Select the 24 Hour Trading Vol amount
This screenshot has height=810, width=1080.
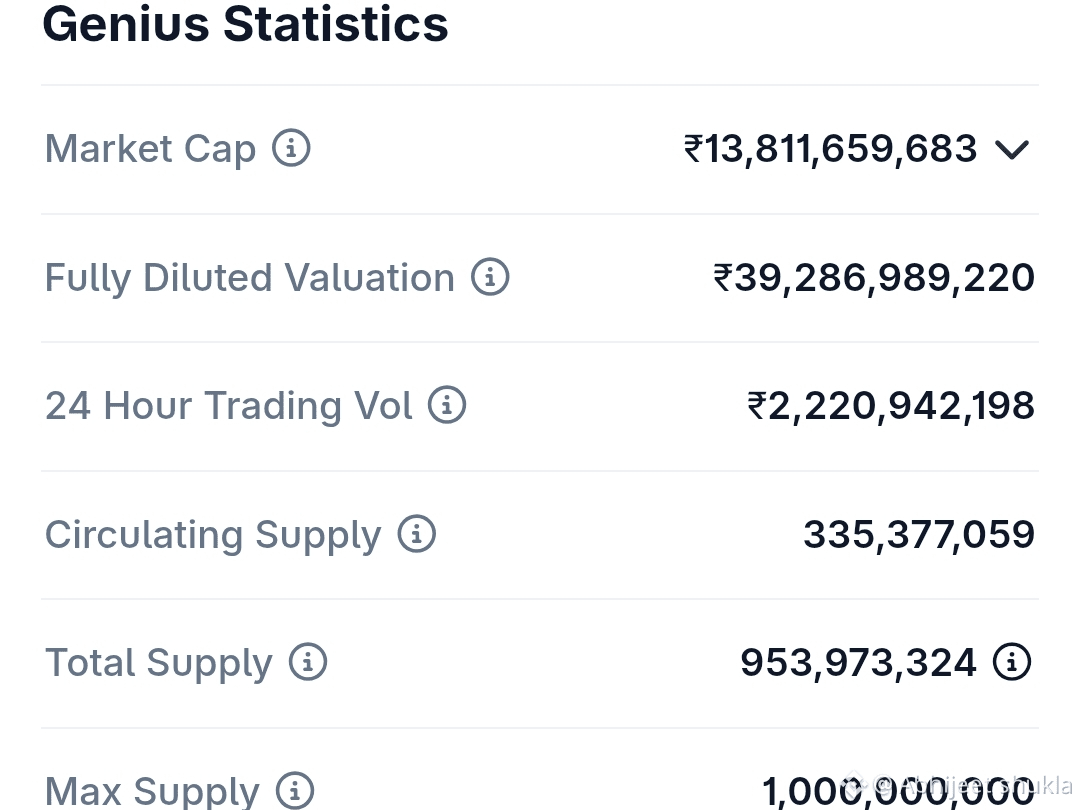[x=891, y=406]
